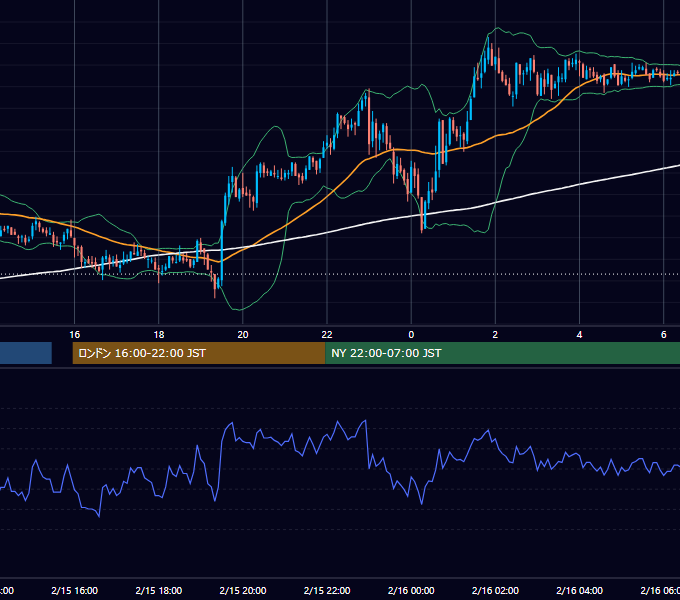Click the '2/15 20:00' label on oscillator axis

243,590
